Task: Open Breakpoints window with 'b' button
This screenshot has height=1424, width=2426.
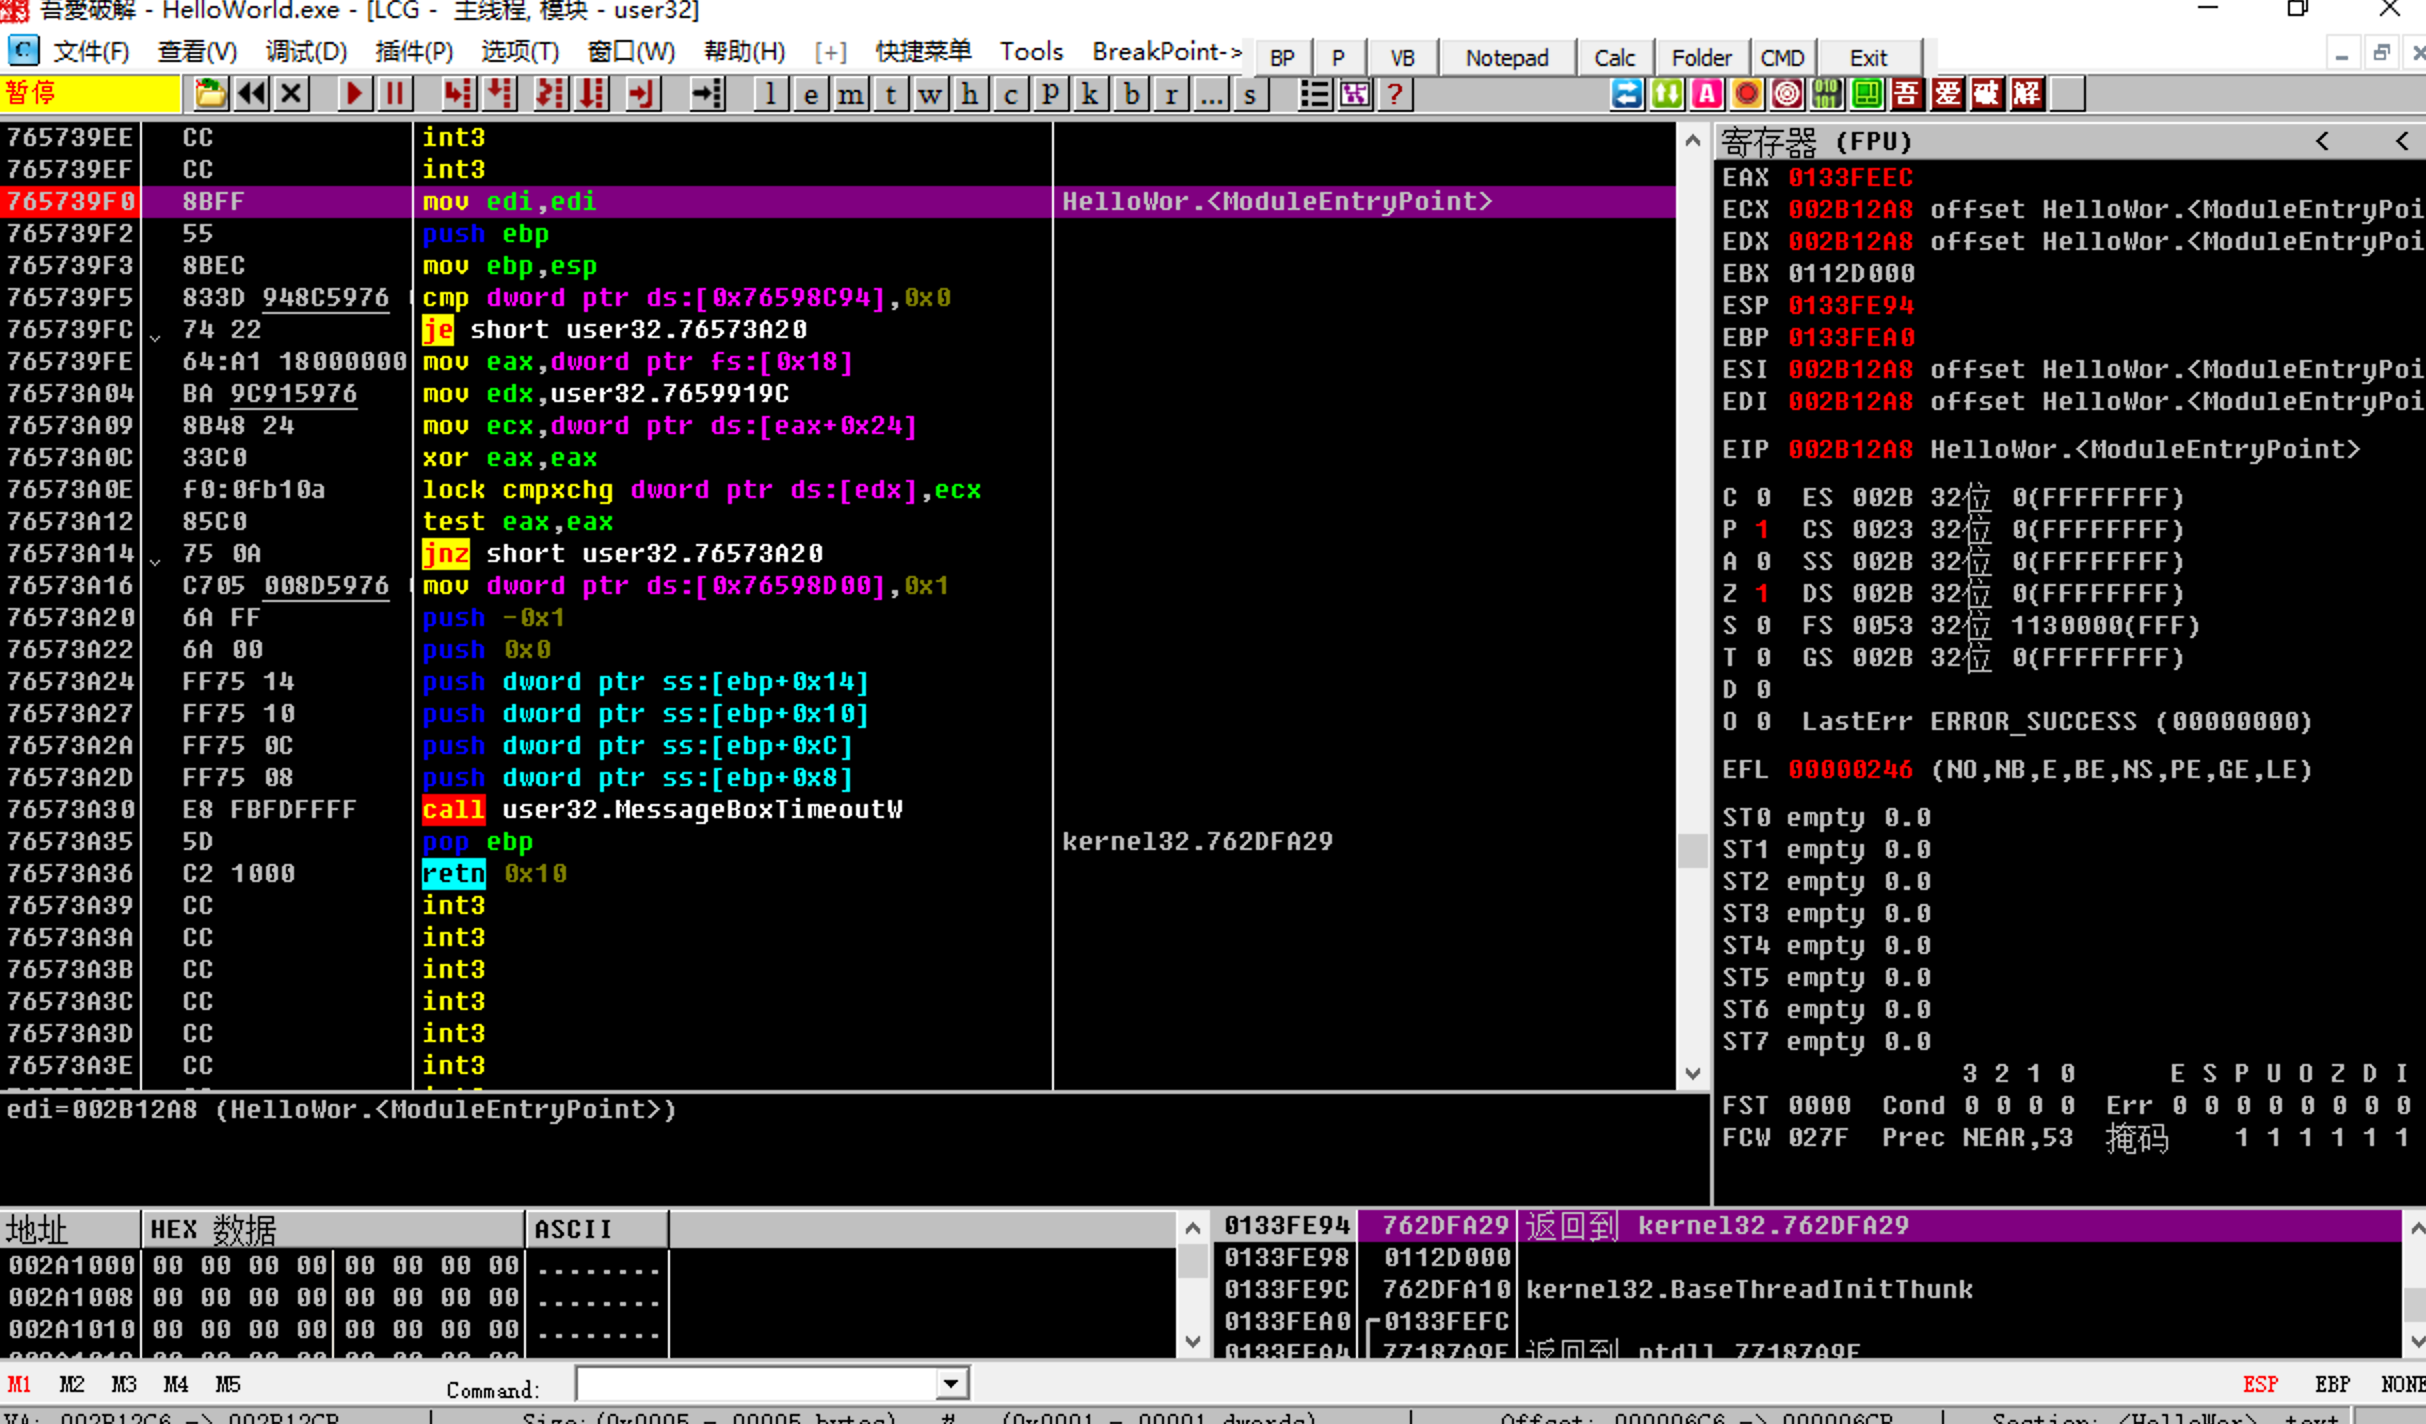Action: click(x=1131, y=95)
